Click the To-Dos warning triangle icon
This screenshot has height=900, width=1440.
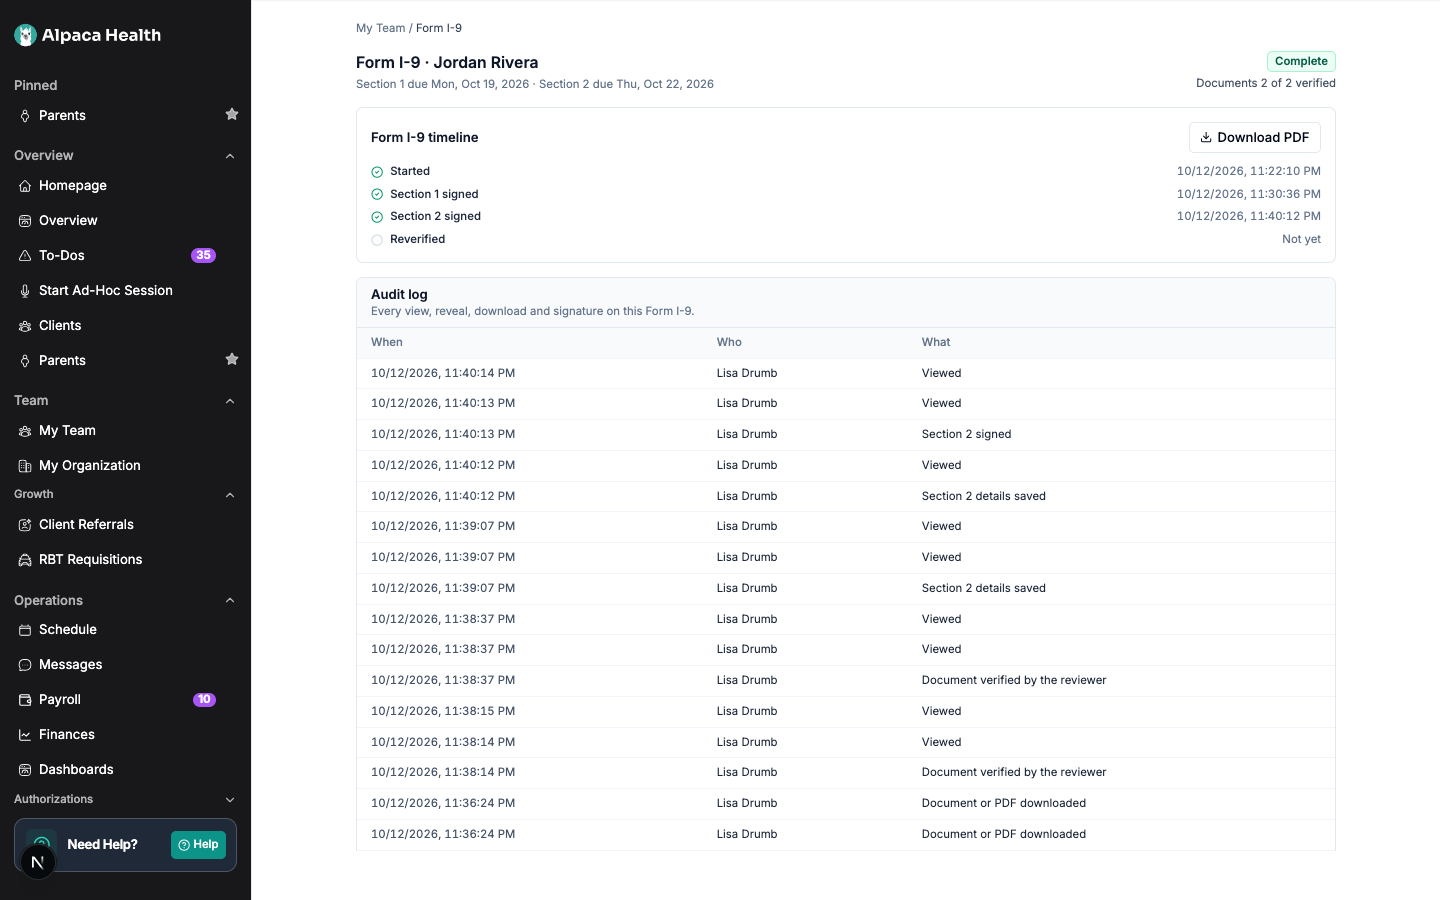click(x=25, y=256)
